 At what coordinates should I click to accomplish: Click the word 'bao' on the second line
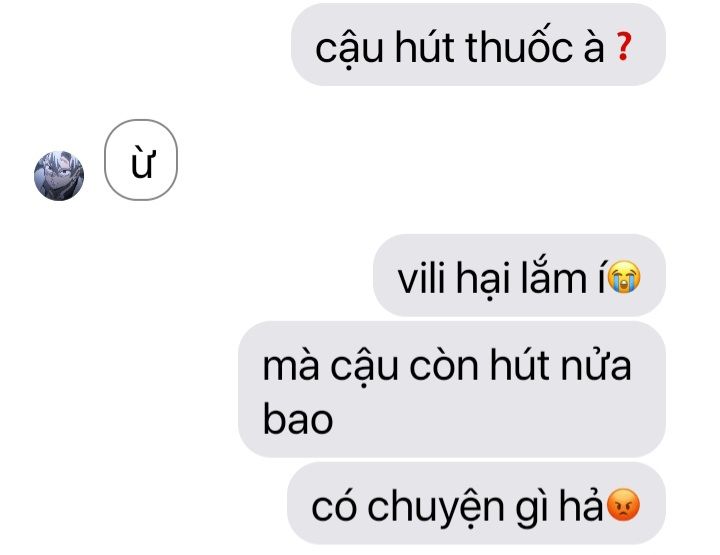tap(298, 419)
